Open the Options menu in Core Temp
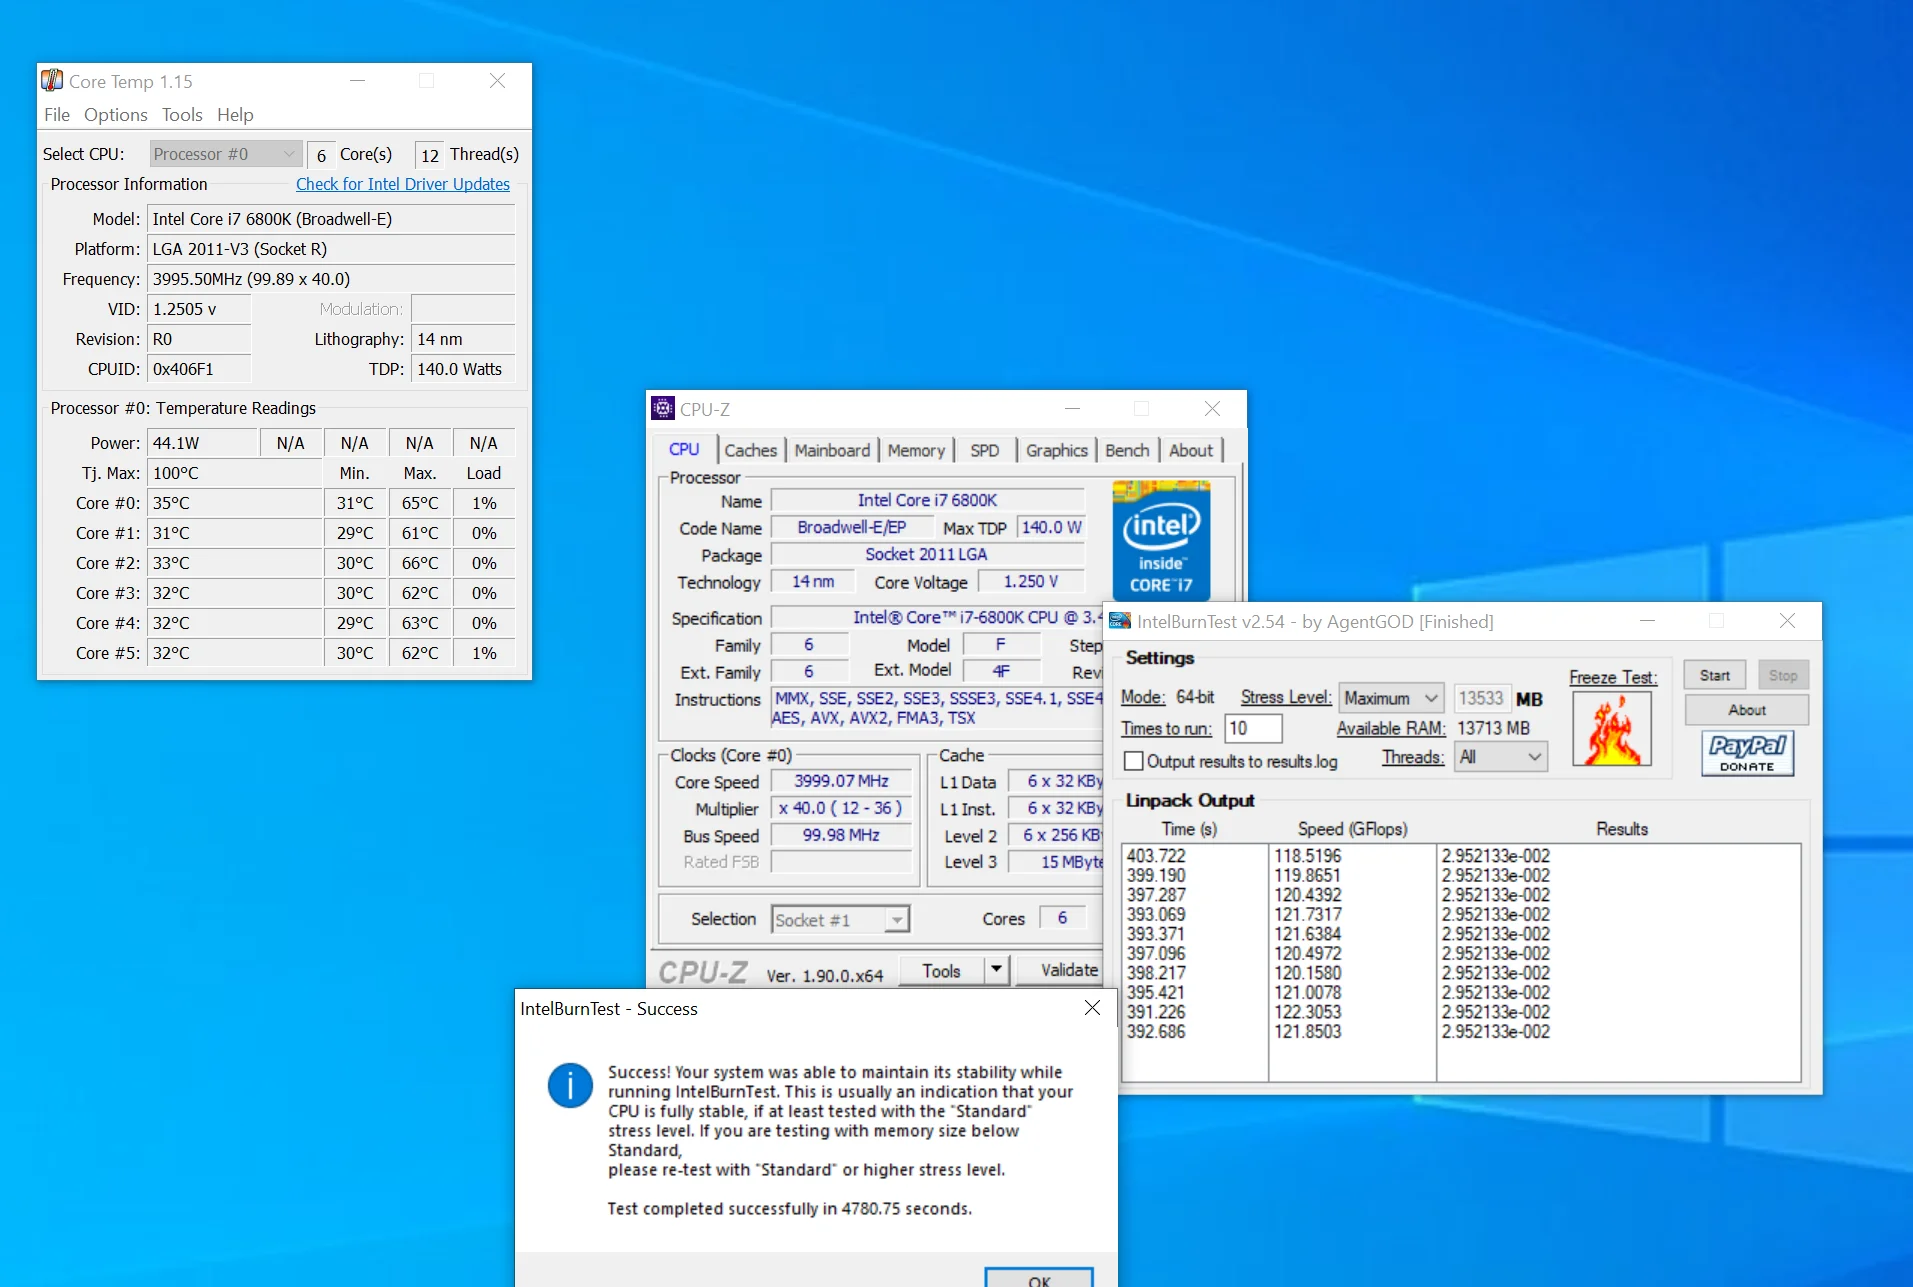1913x1287 pixels. [x=116, y=115]
